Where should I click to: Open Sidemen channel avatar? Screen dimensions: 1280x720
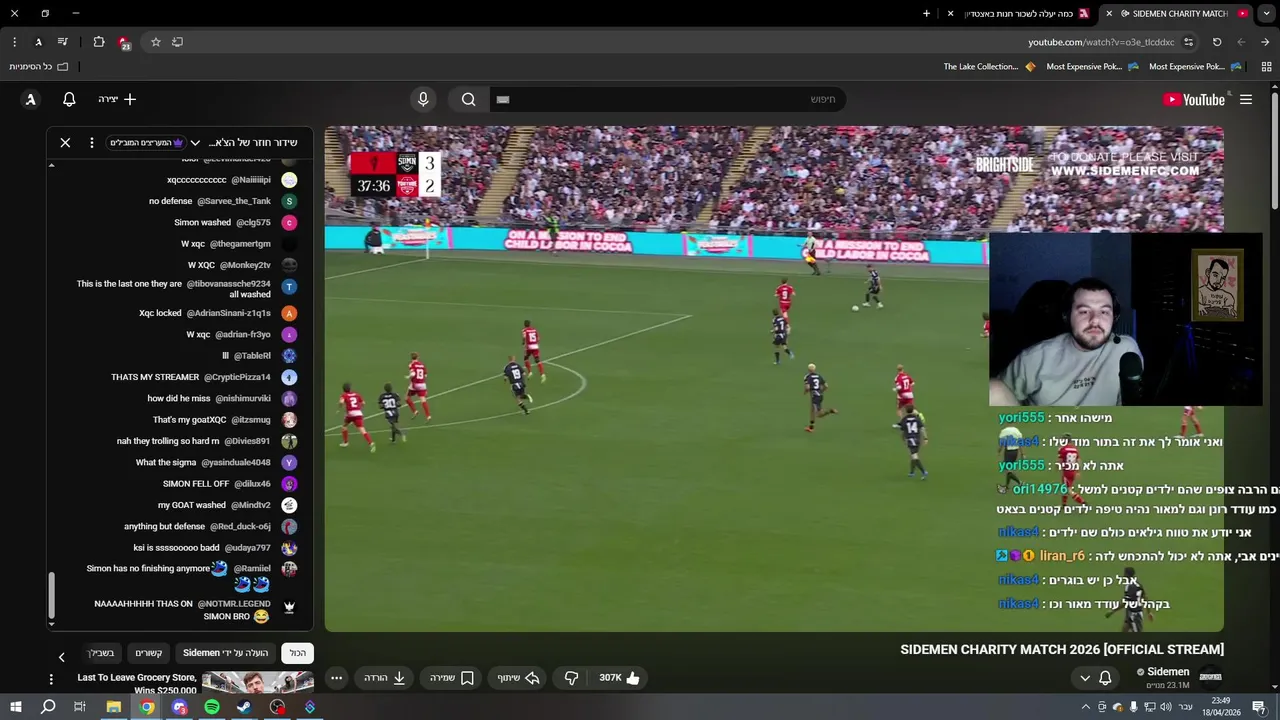tap(1211, 677)
